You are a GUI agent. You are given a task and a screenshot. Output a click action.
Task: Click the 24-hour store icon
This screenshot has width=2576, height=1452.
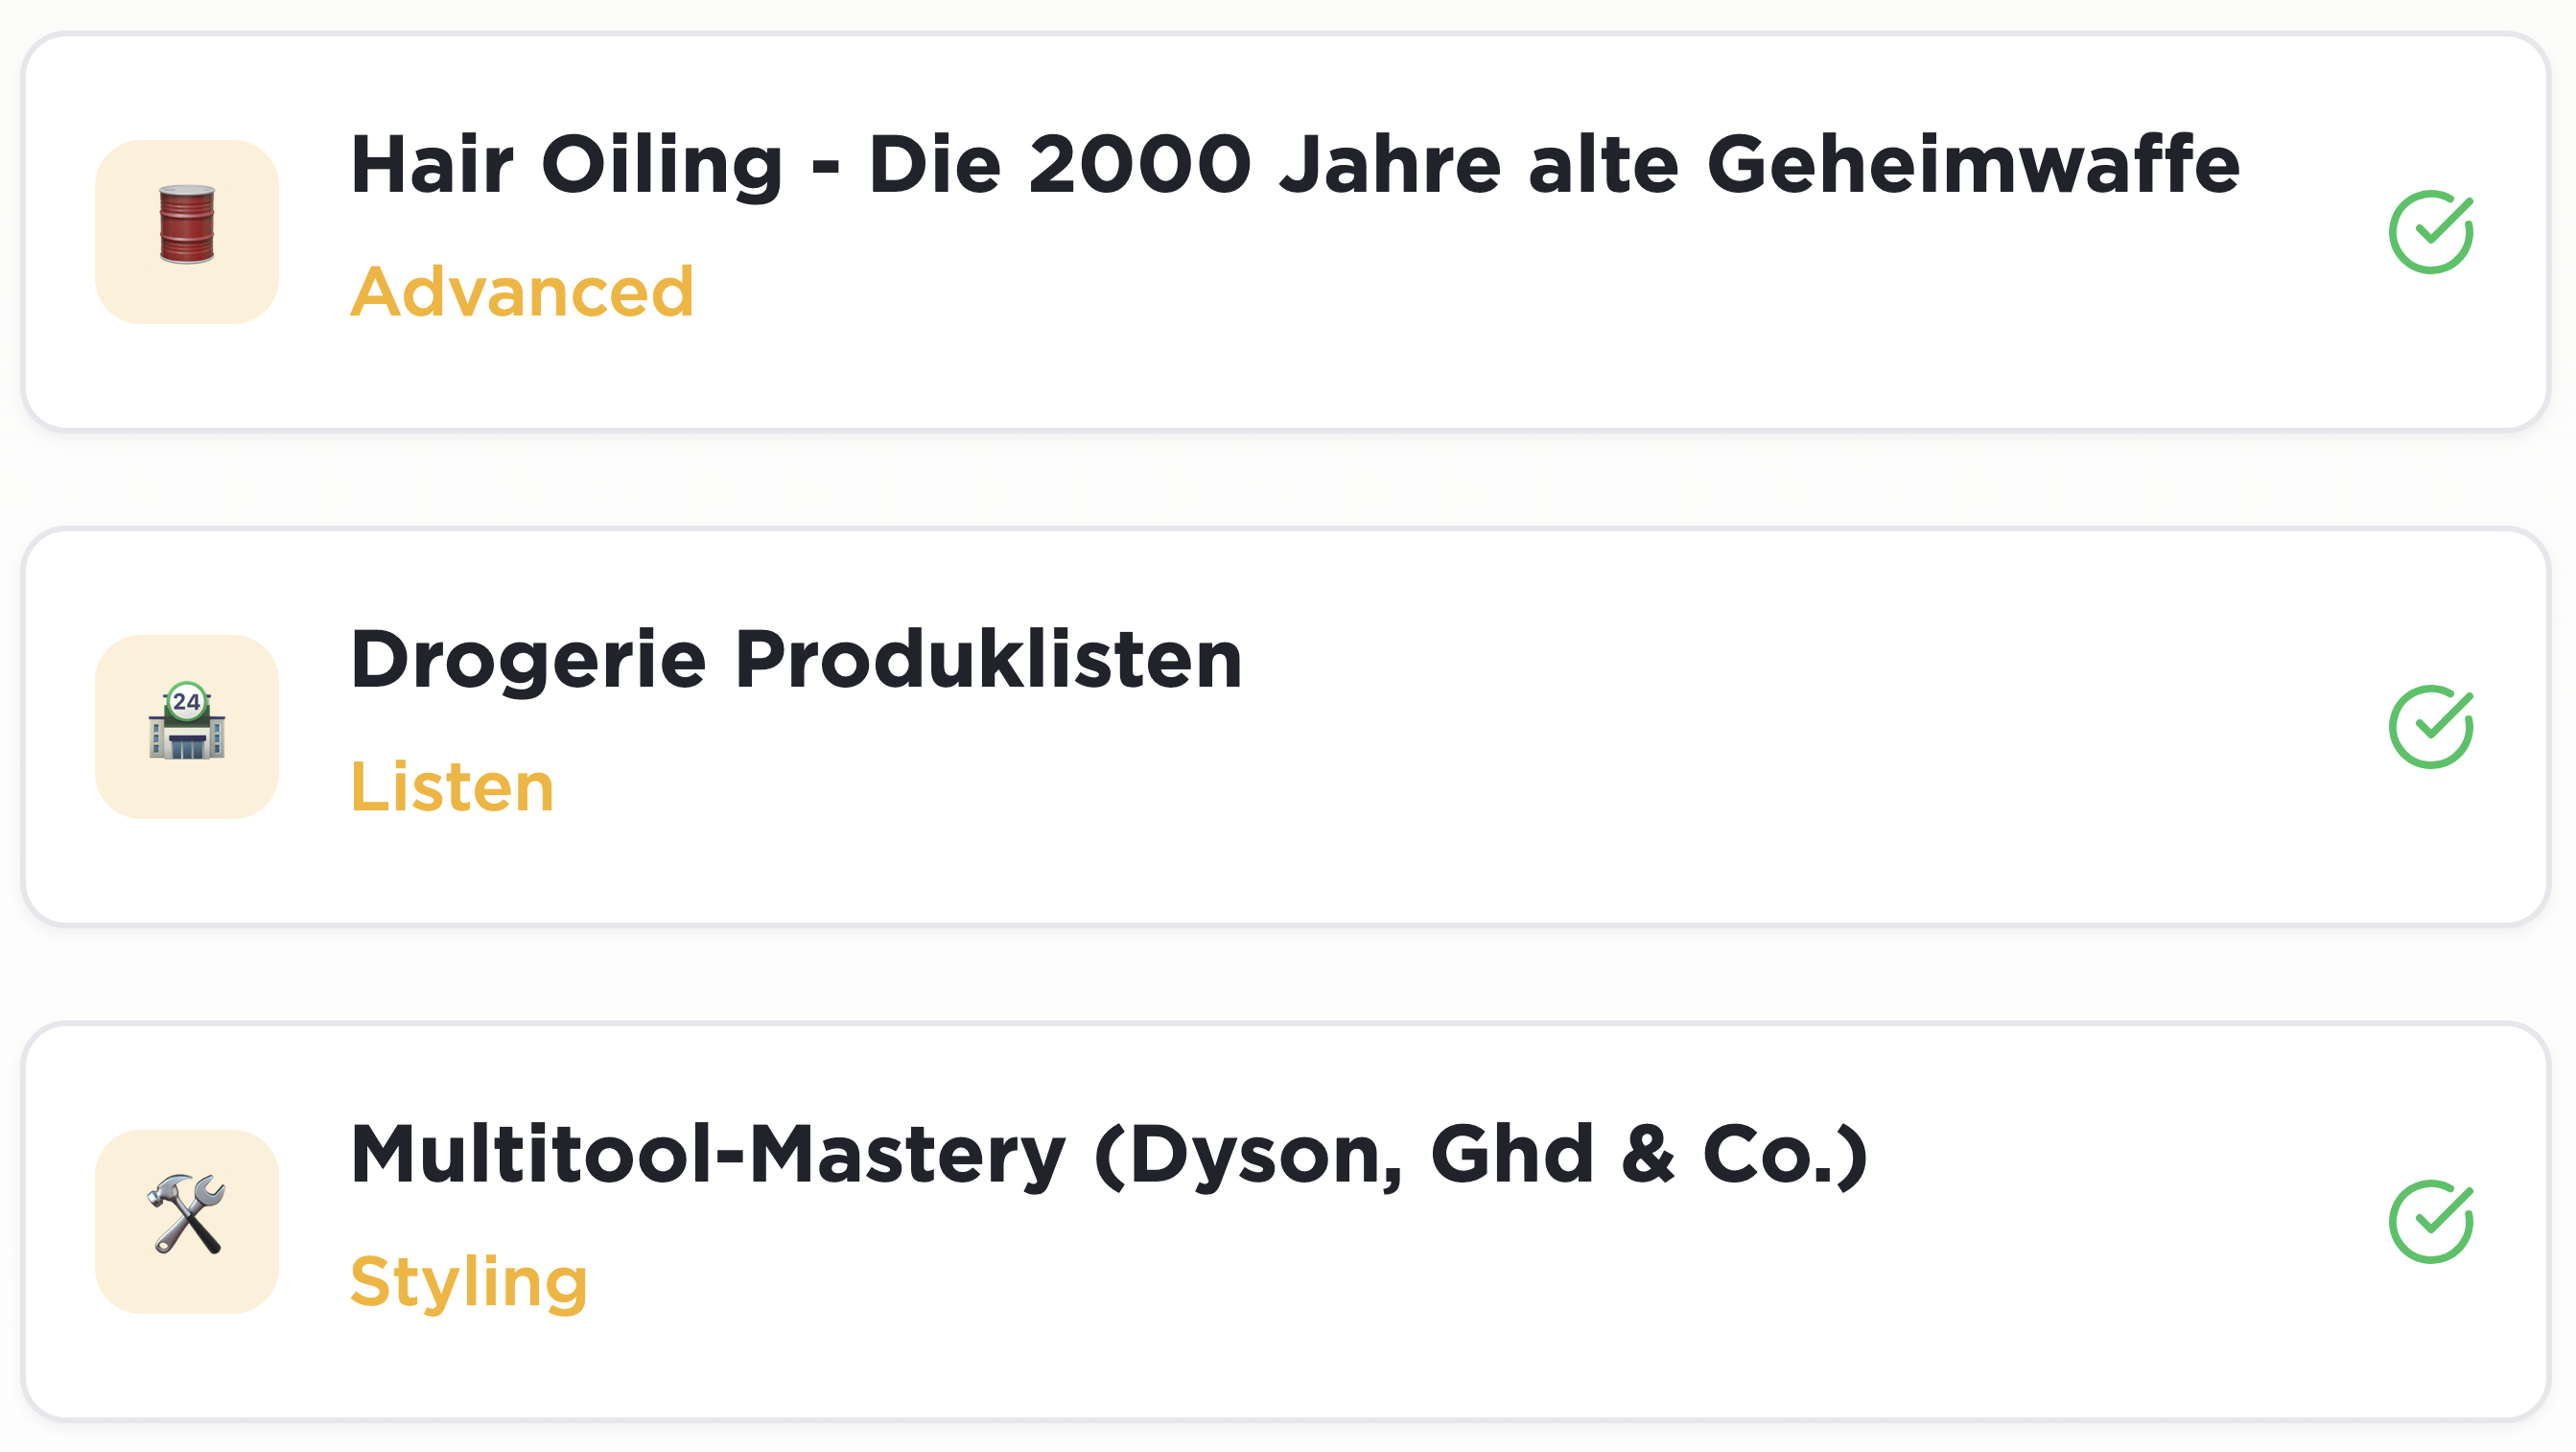[x=187, y=721]
